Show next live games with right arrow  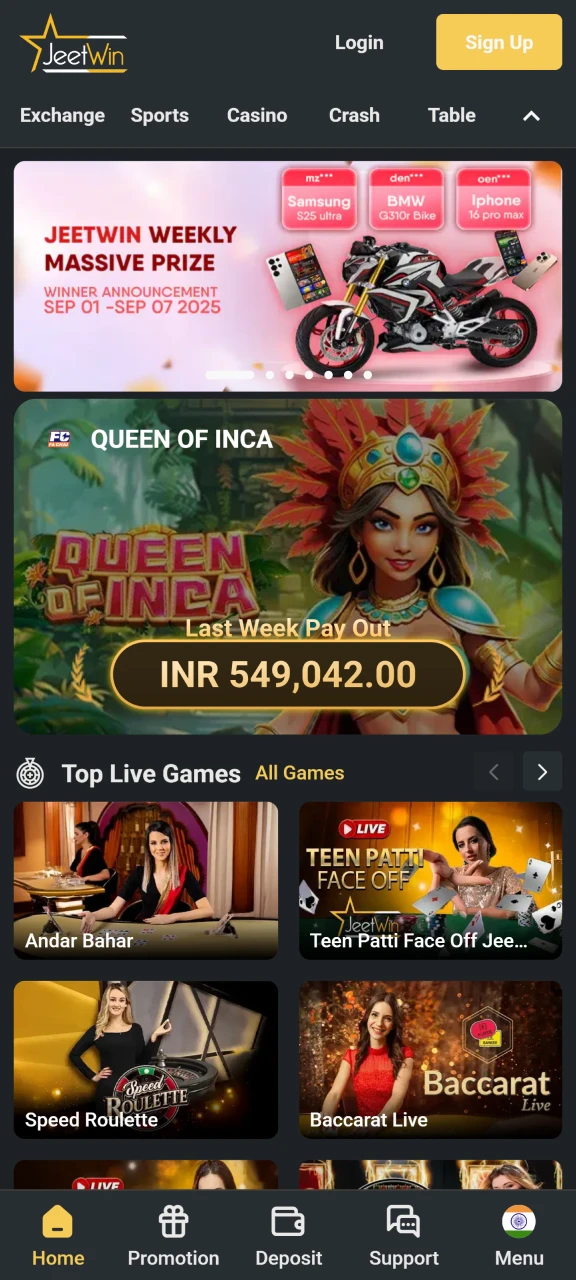(x=542, y=772)
